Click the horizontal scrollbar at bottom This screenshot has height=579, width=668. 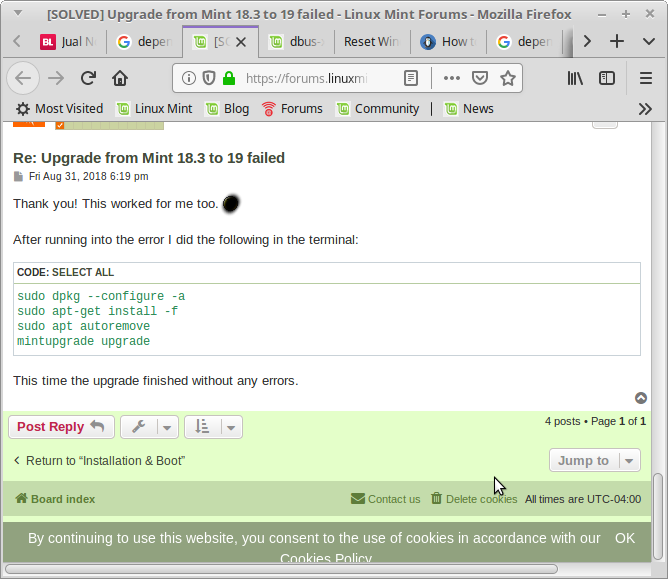pyautogui.click(x=281, y=569)
